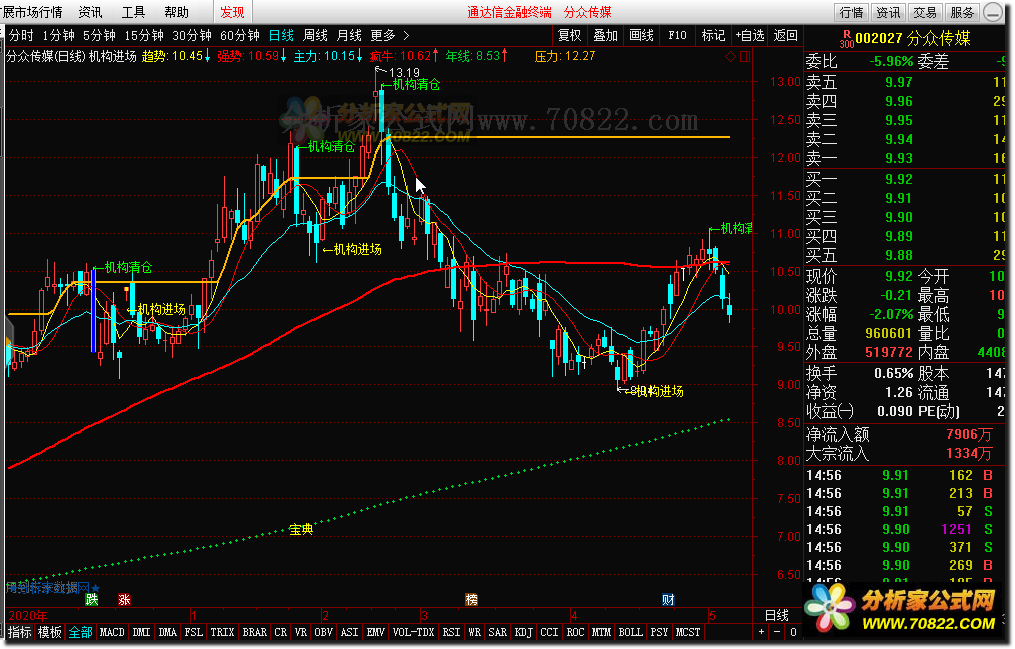1015x649 pixels.
Task: Select the KDJ indicator
Action: pyautogui.click(x=523, y=632)
